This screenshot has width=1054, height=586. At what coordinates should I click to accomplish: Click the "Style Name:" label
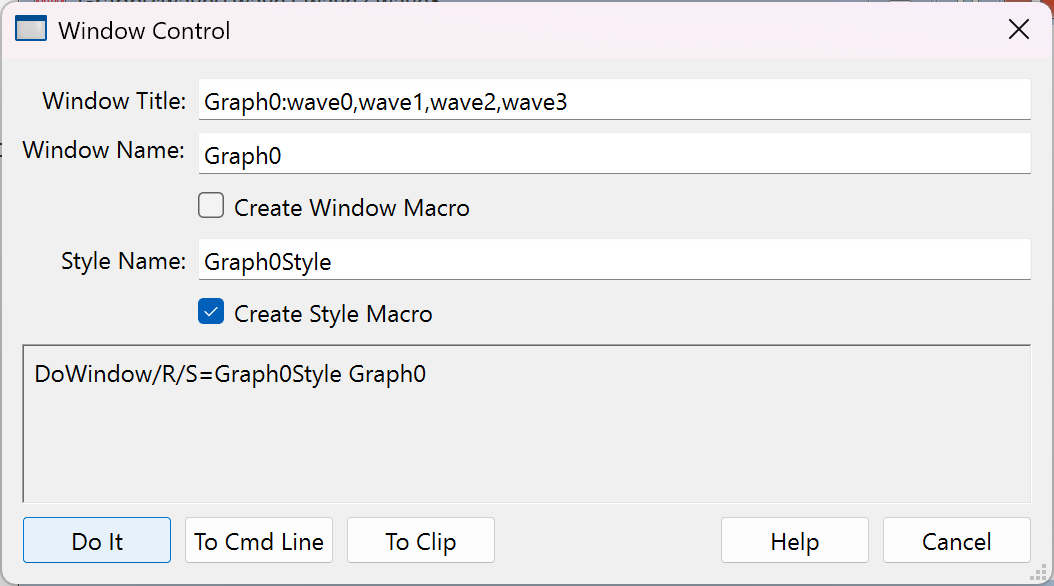[x=124, y=262]
